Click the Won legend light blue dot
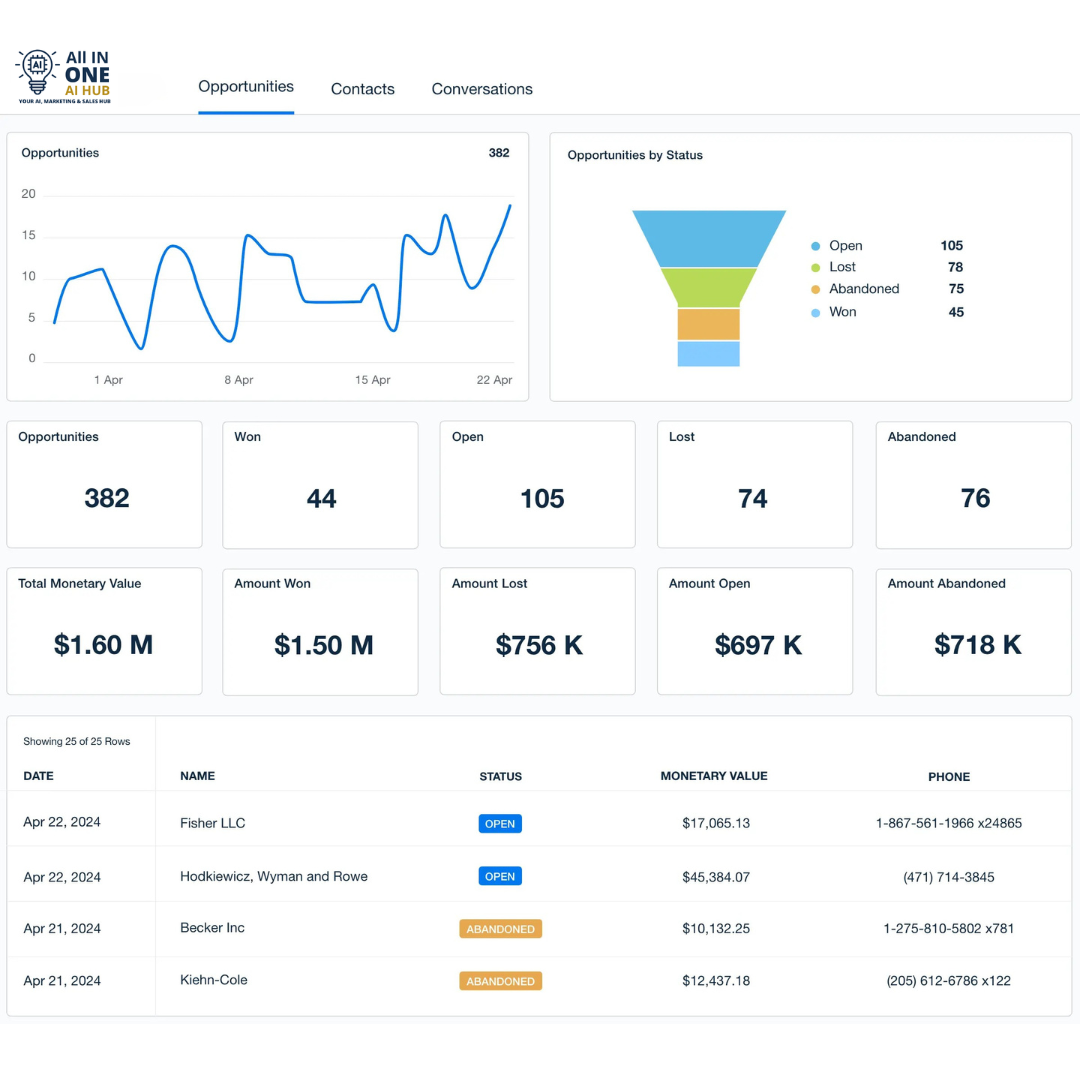Viewport: 1080px width, 1080px height. pyautogui.click(x=816, y=313)
